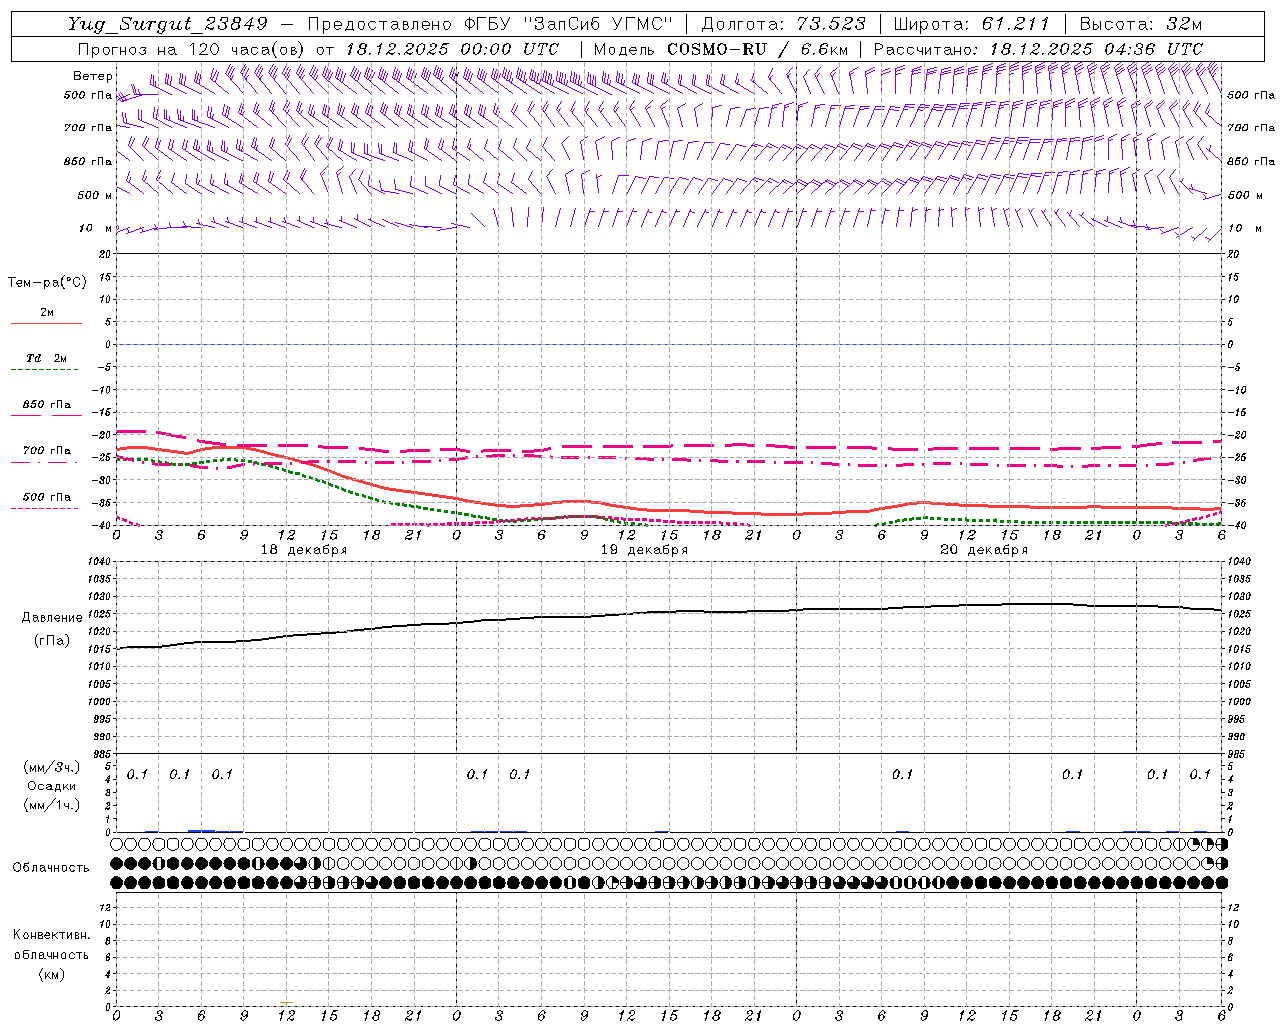Click the (мм/3ч.) precipitation unit label
This screenshot has height=1024, width=1280.
tap(52, 767)
